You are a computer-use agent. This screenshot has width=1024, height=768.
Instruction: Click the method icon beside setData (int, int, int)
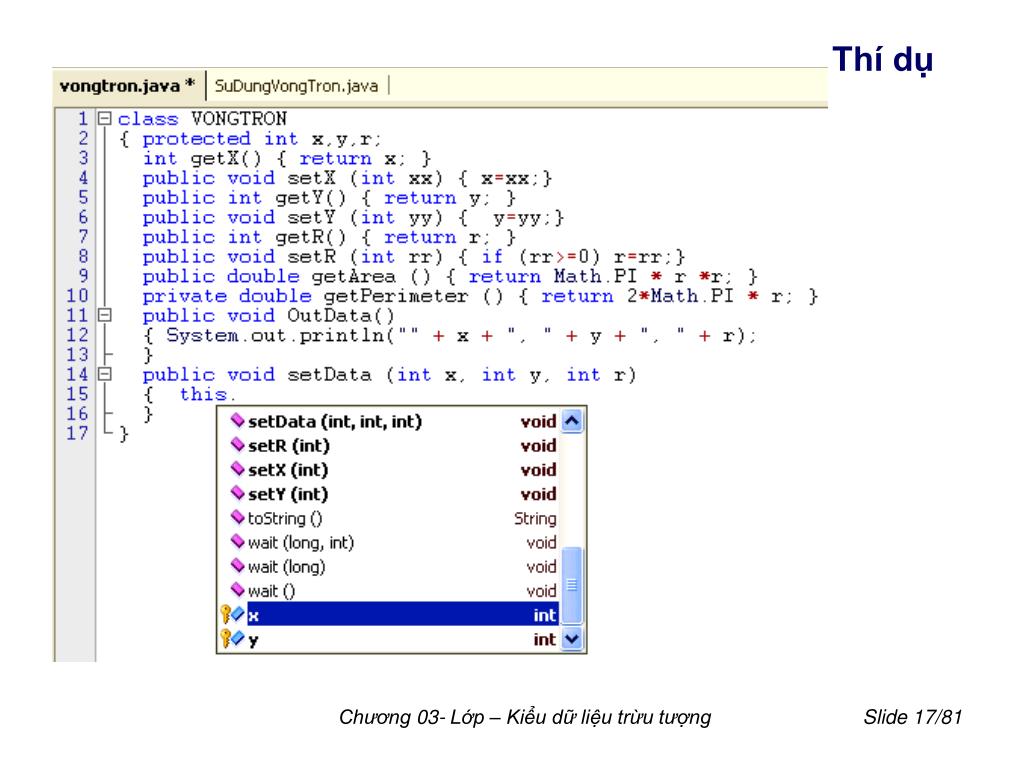(238, 421)
